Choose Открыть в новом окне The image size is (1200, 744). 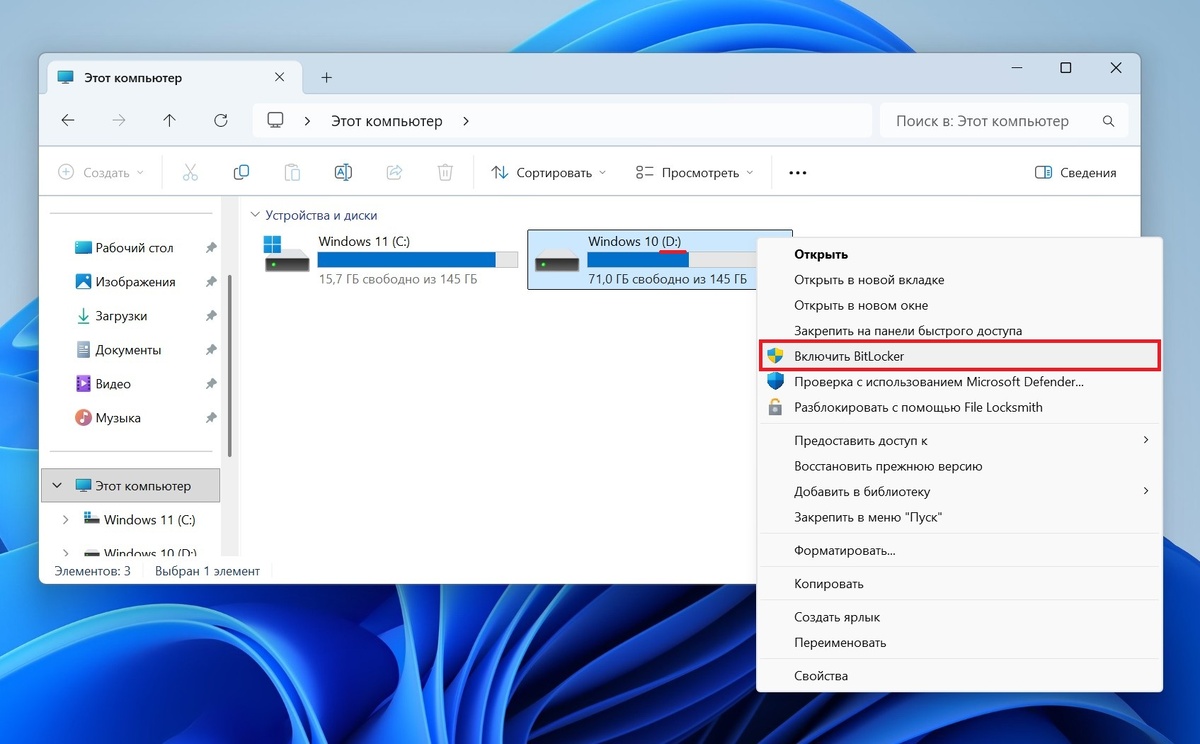(x=960, y=305)
